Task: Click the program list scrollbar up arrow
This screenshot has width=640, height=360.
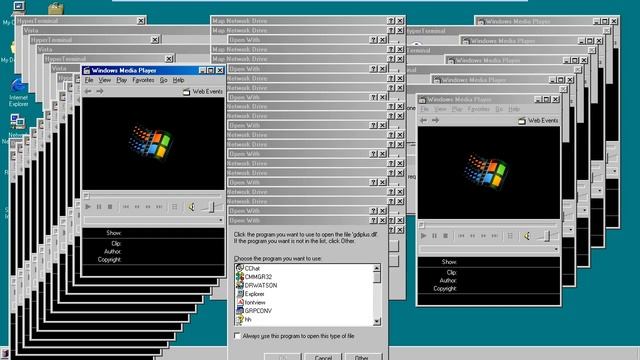Action: (377, 268)
